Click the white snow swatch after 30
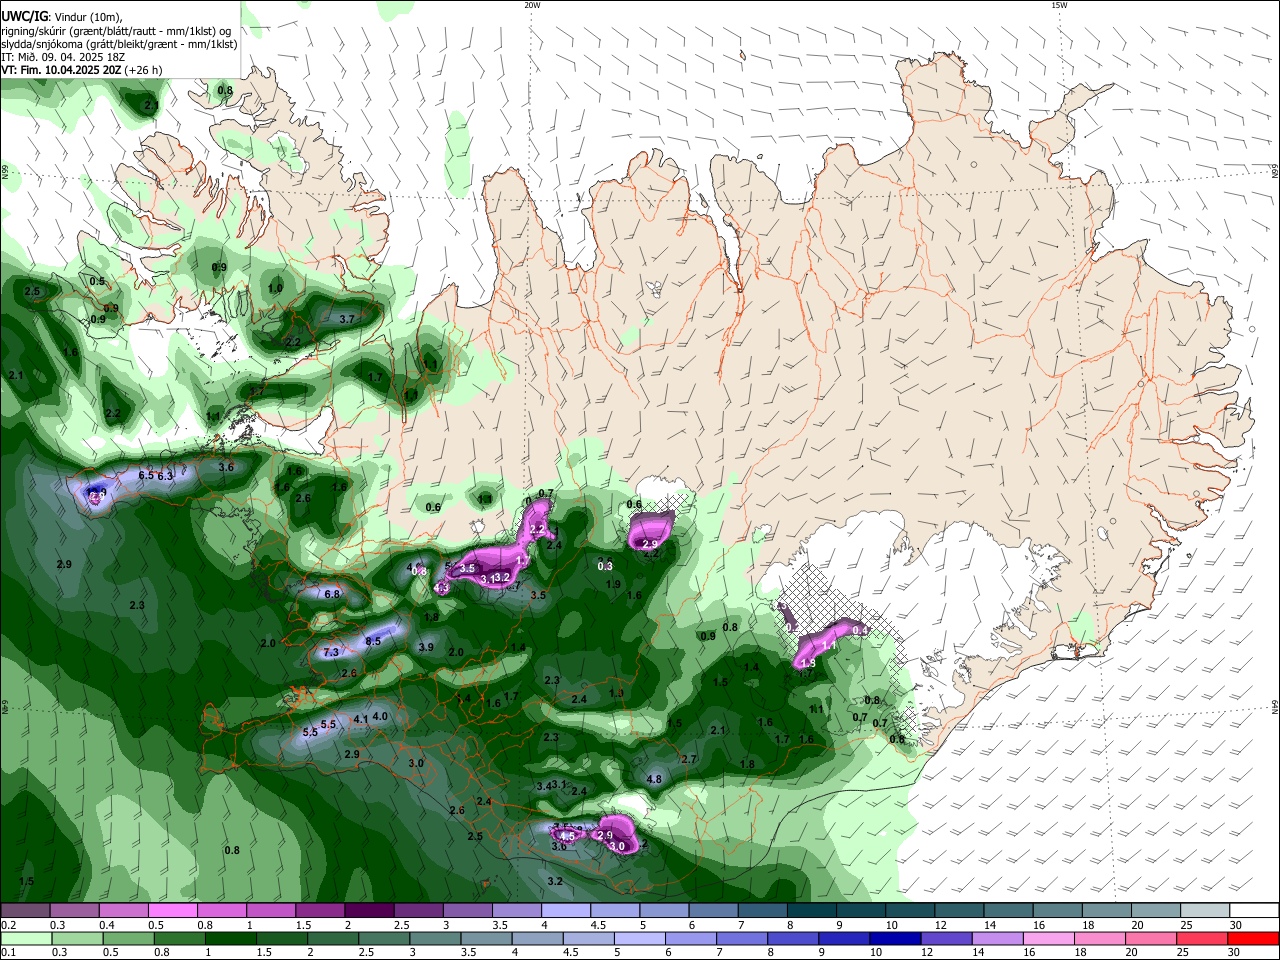Viewport: 1280px width, 960px height. (1254, 911)
